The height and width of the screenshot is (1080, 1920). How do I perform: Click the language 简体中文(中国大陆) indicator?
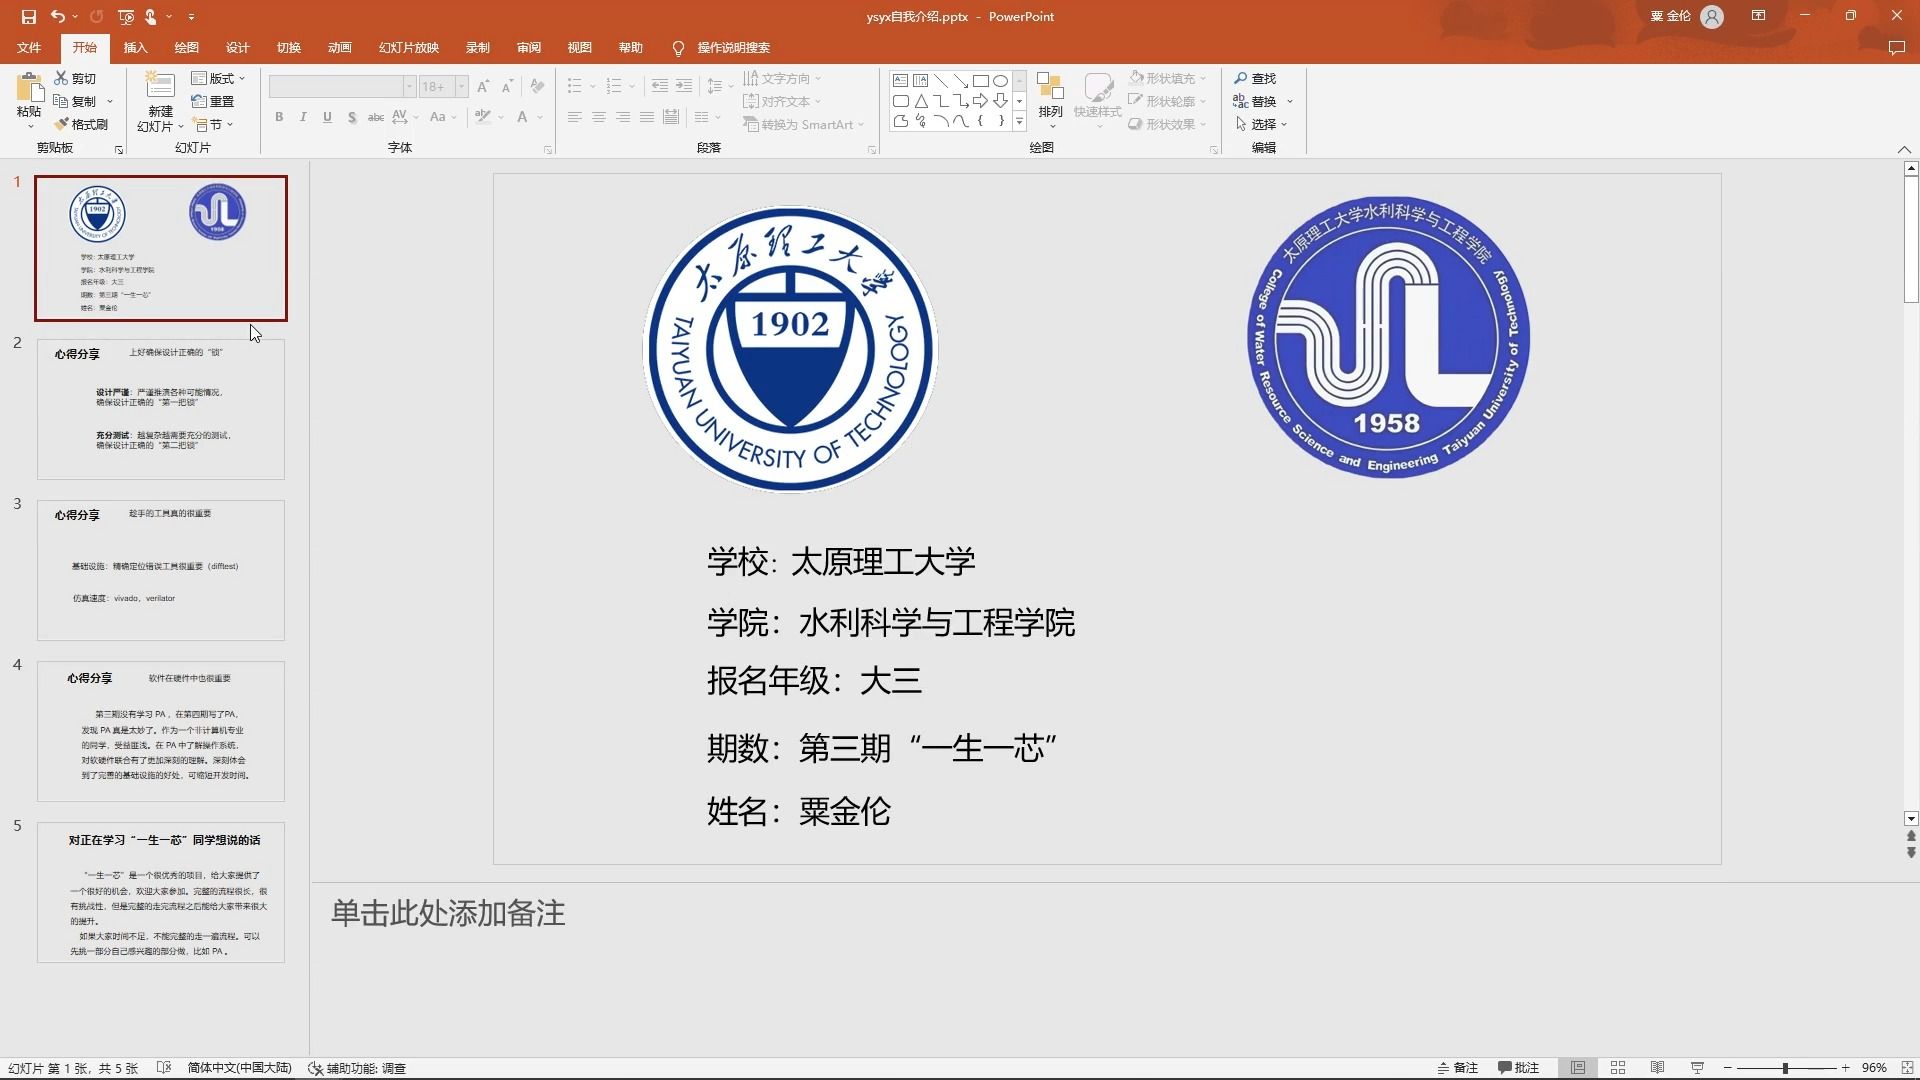click(239, 1068)
